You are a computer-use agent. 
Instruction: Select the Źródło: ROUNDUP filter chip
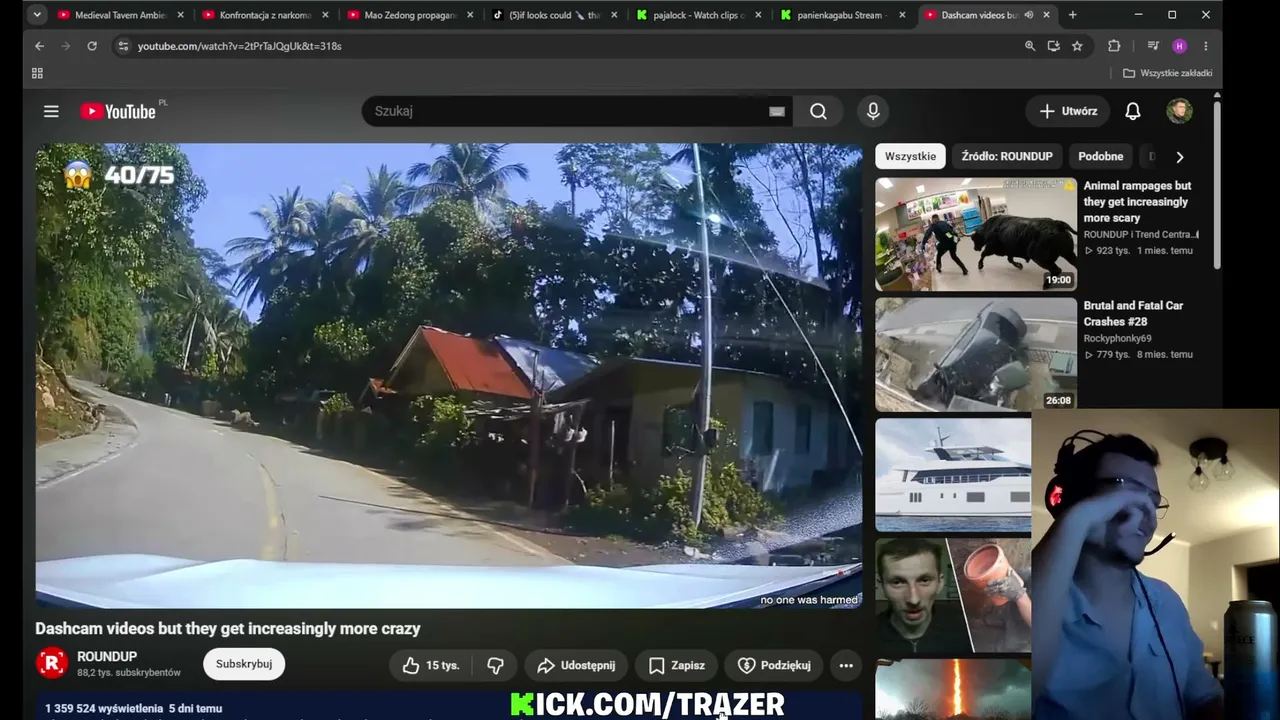click(x=1006, y=156)
